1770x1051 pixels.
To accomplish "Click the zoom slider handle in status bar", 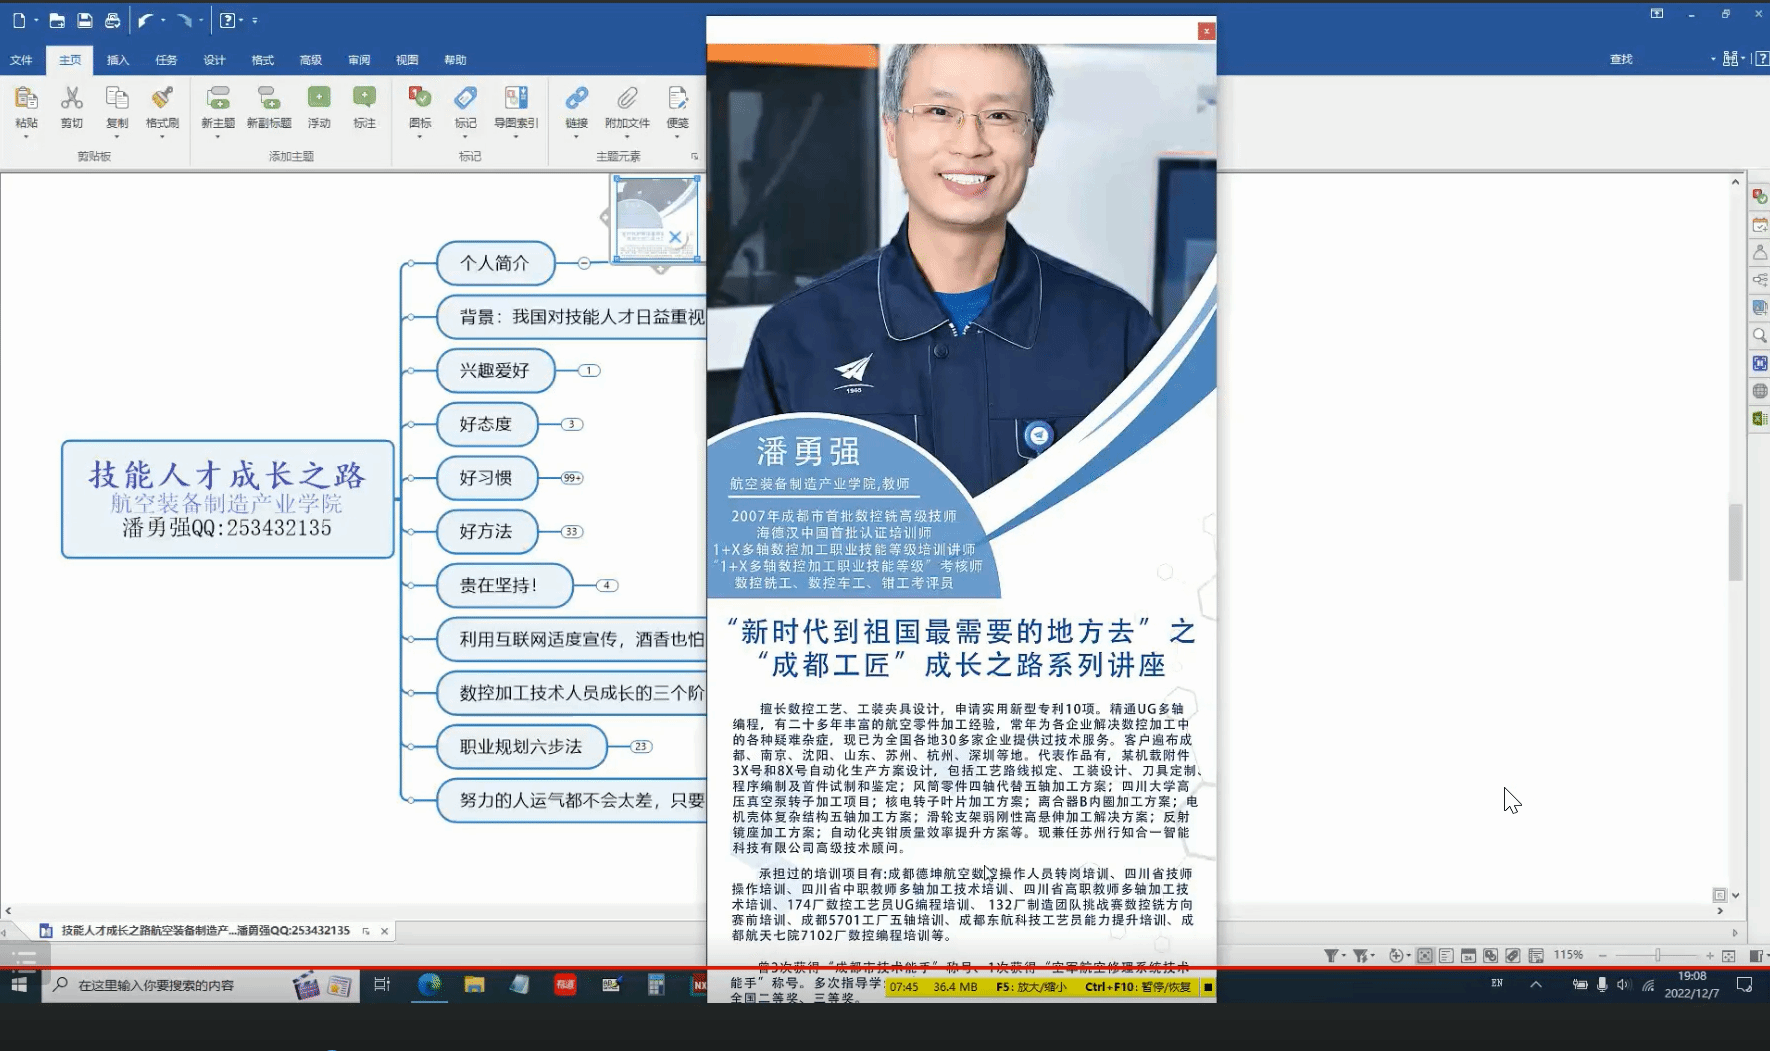I will 1657,956.
